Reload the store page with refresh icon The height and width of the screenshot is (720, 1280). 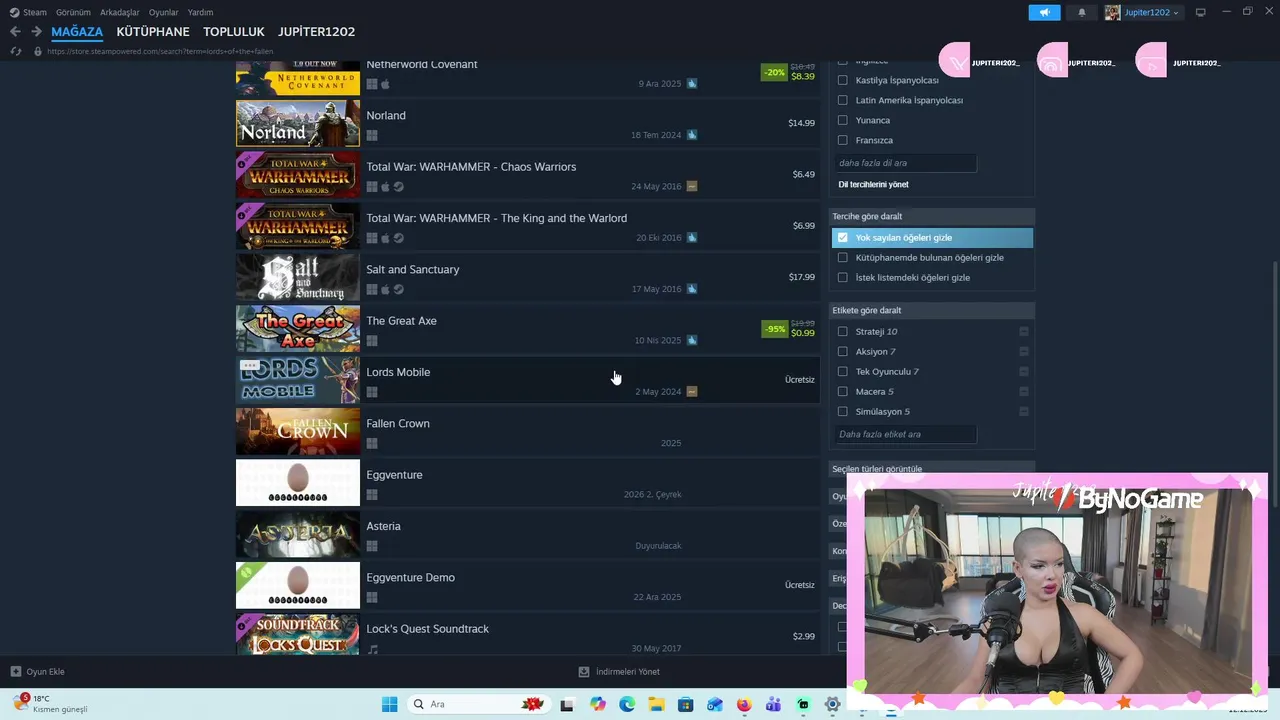pyautogui.click(x=16, y=51)
